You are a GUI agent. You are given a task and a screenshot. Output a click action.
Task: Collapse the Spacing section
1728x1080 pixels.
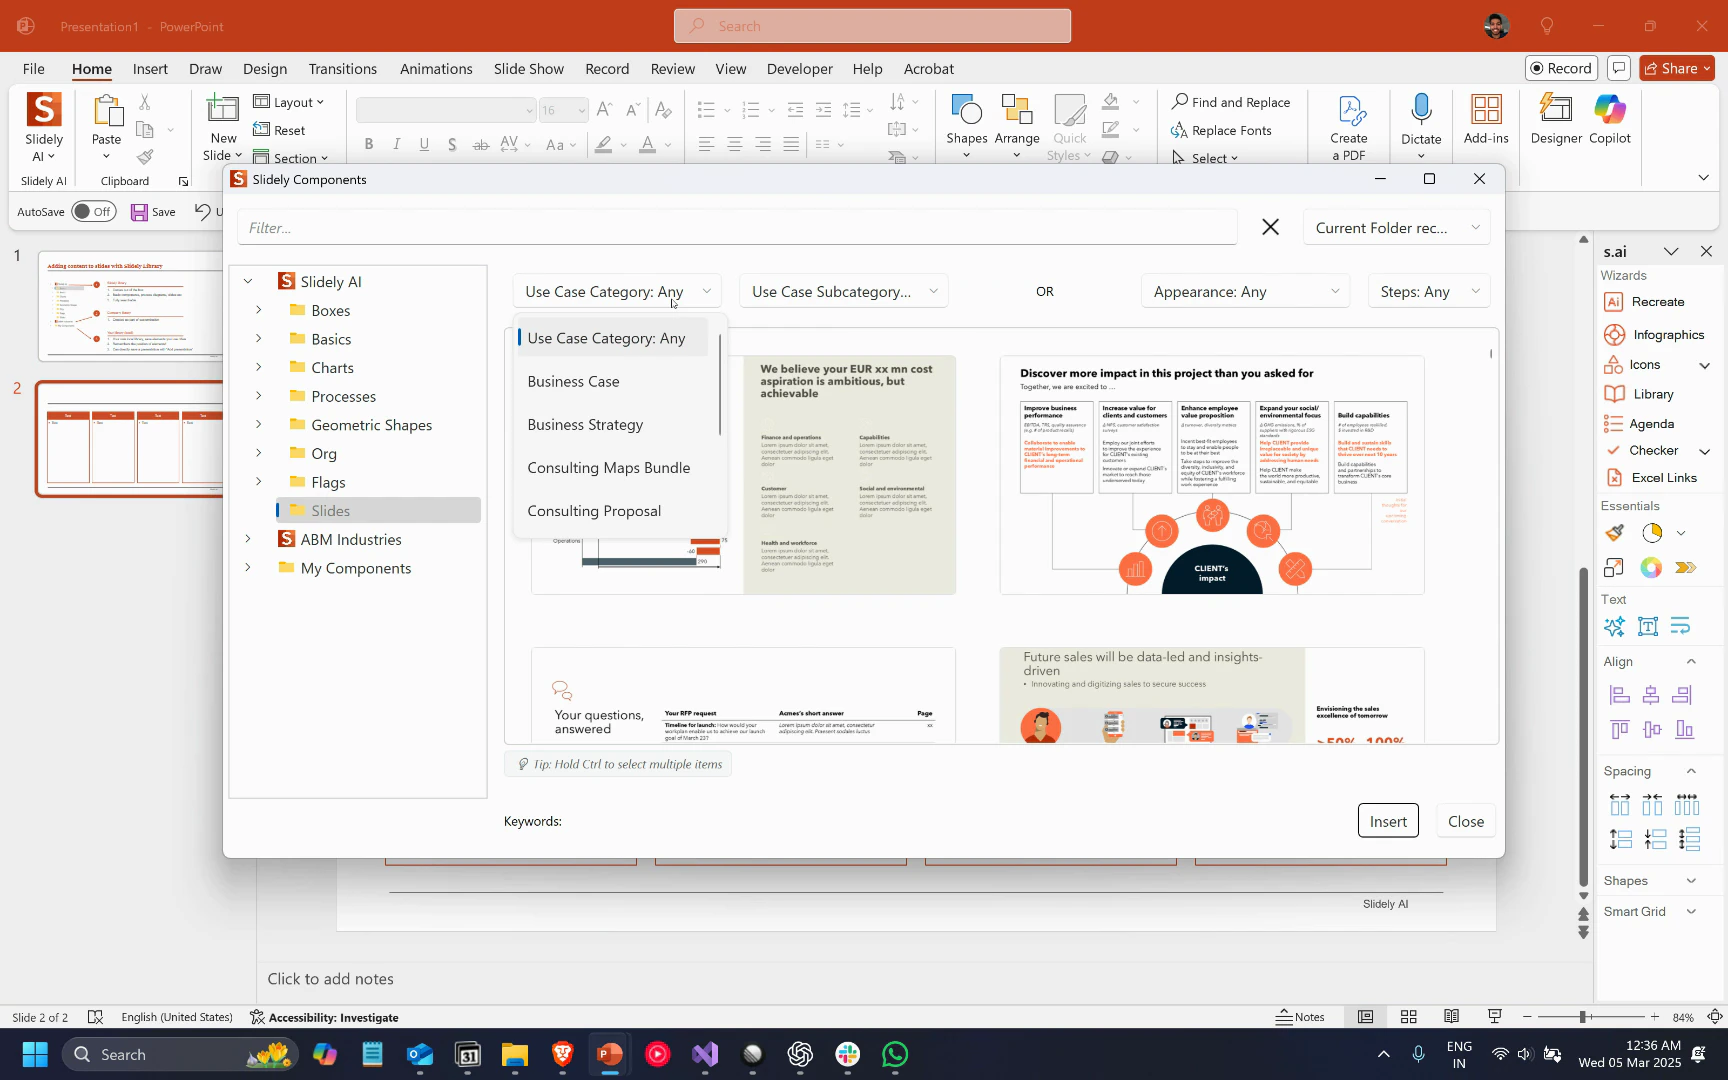1691,771
